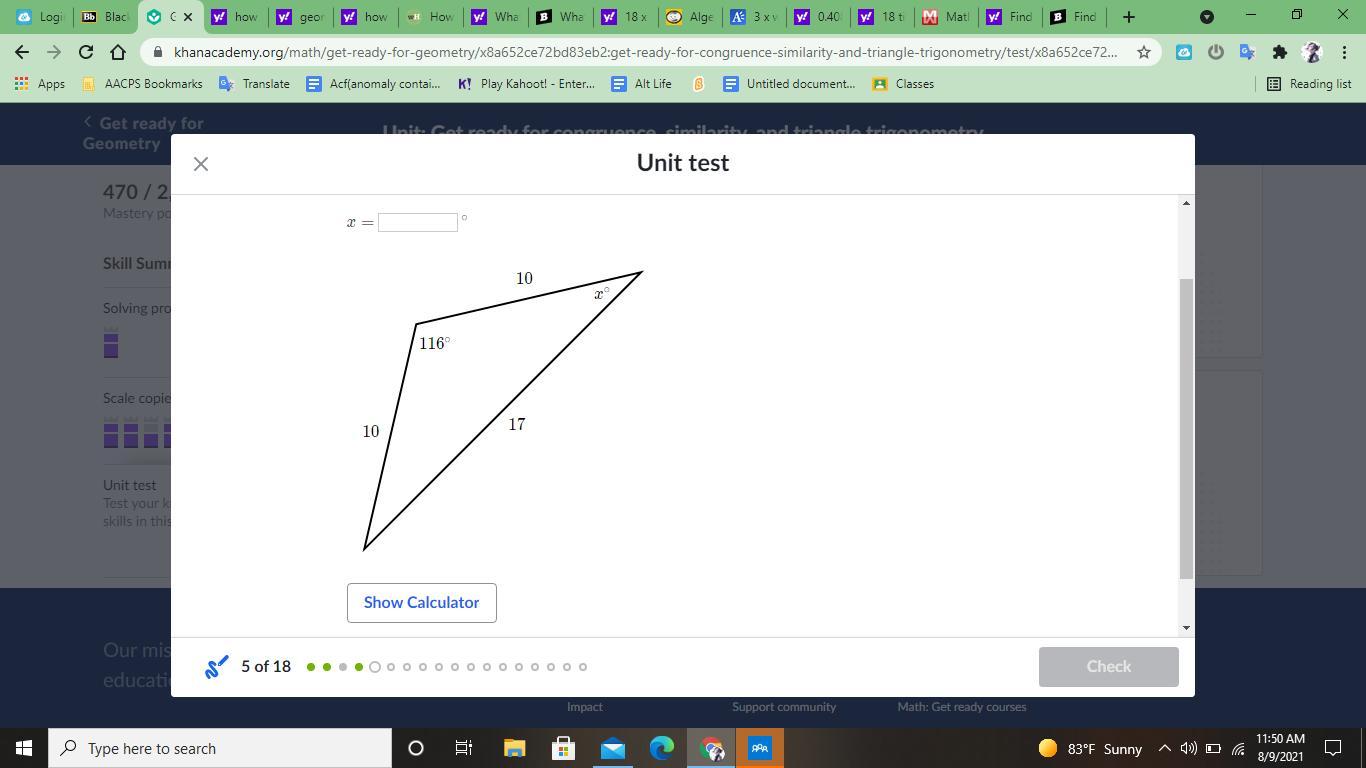This screenshot has width=1366, height=768.
Task: Click the scratchpad pencil icon beside 5 of 18
Action: point(216,667)
